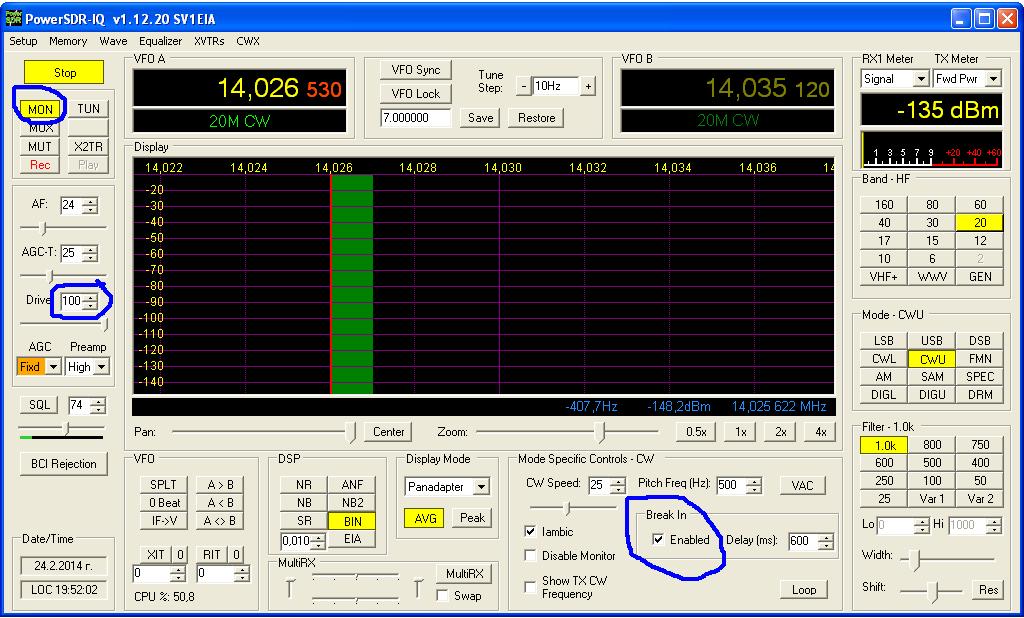
Task: Open the Preamp High dropdown
Action: (101, 366)
